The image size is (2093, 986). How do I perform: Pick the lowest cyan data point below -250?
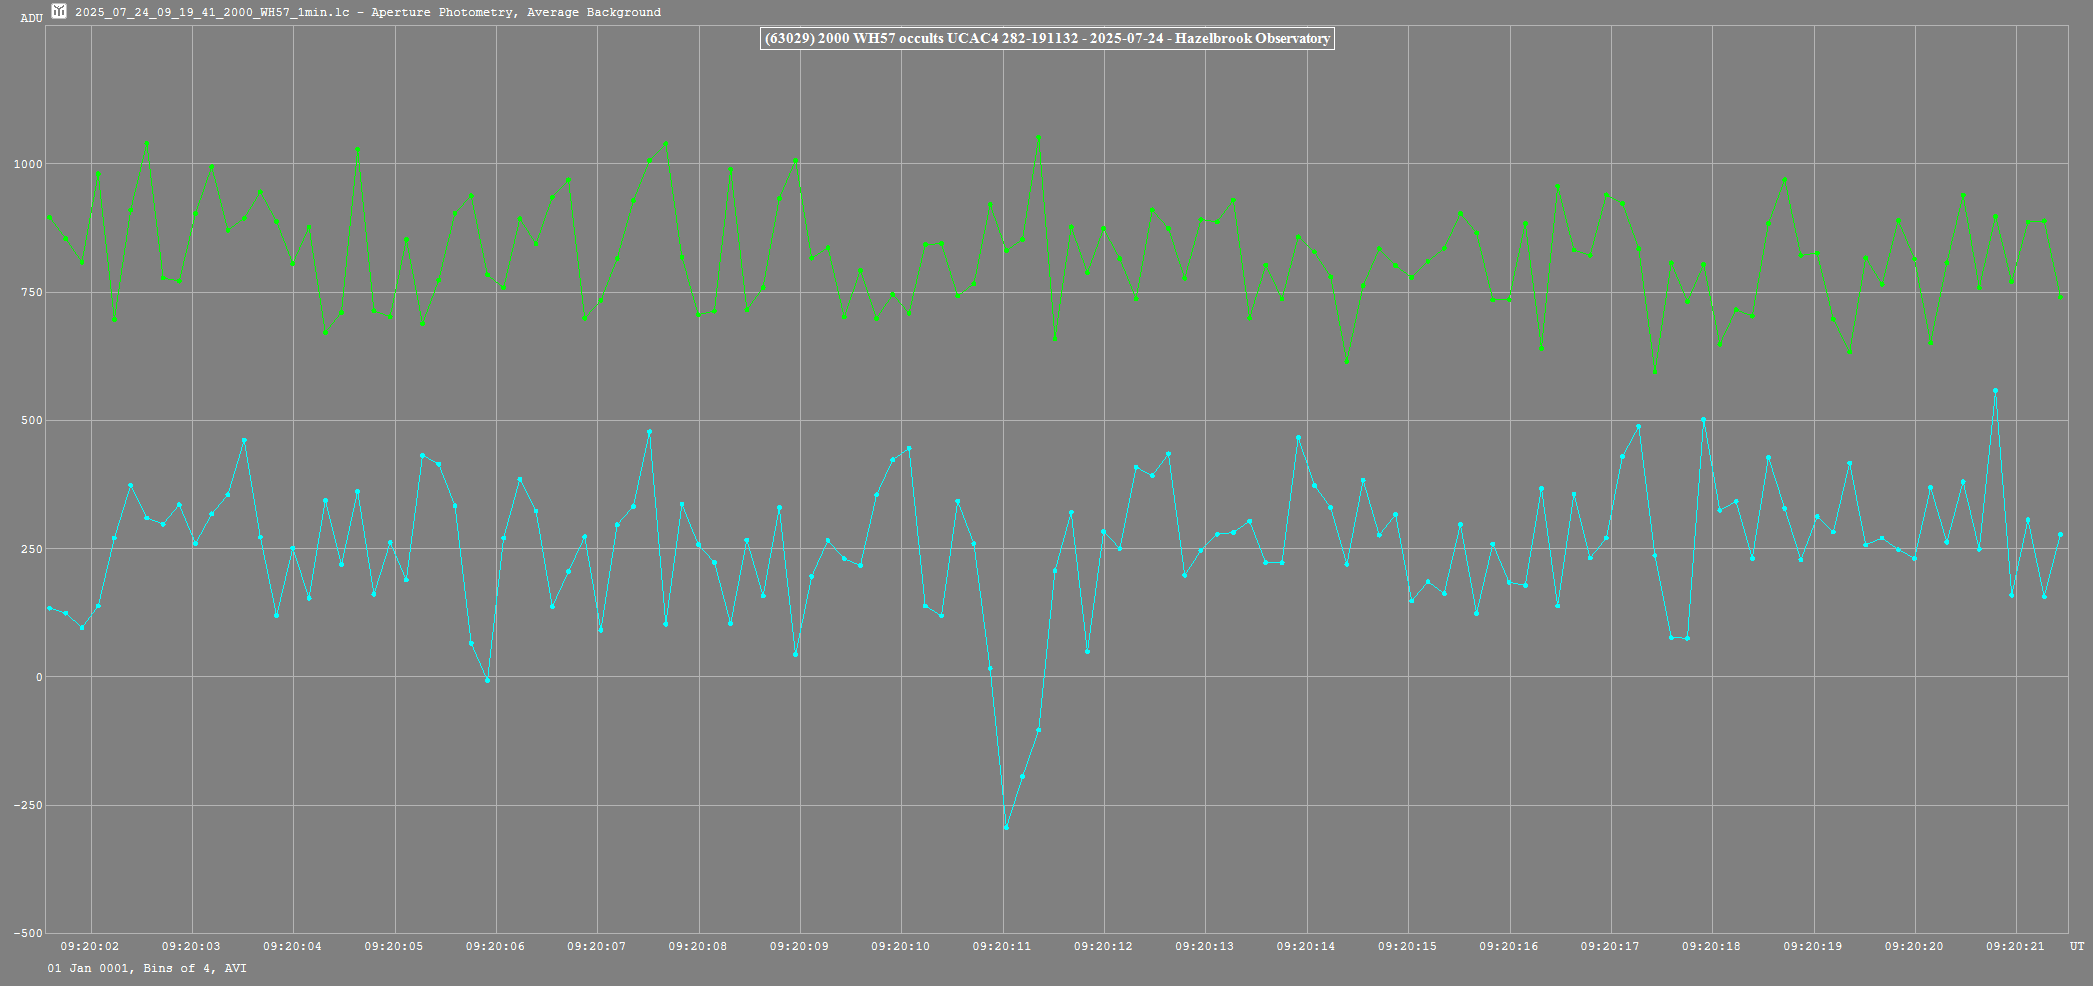tap(1006, 827)
